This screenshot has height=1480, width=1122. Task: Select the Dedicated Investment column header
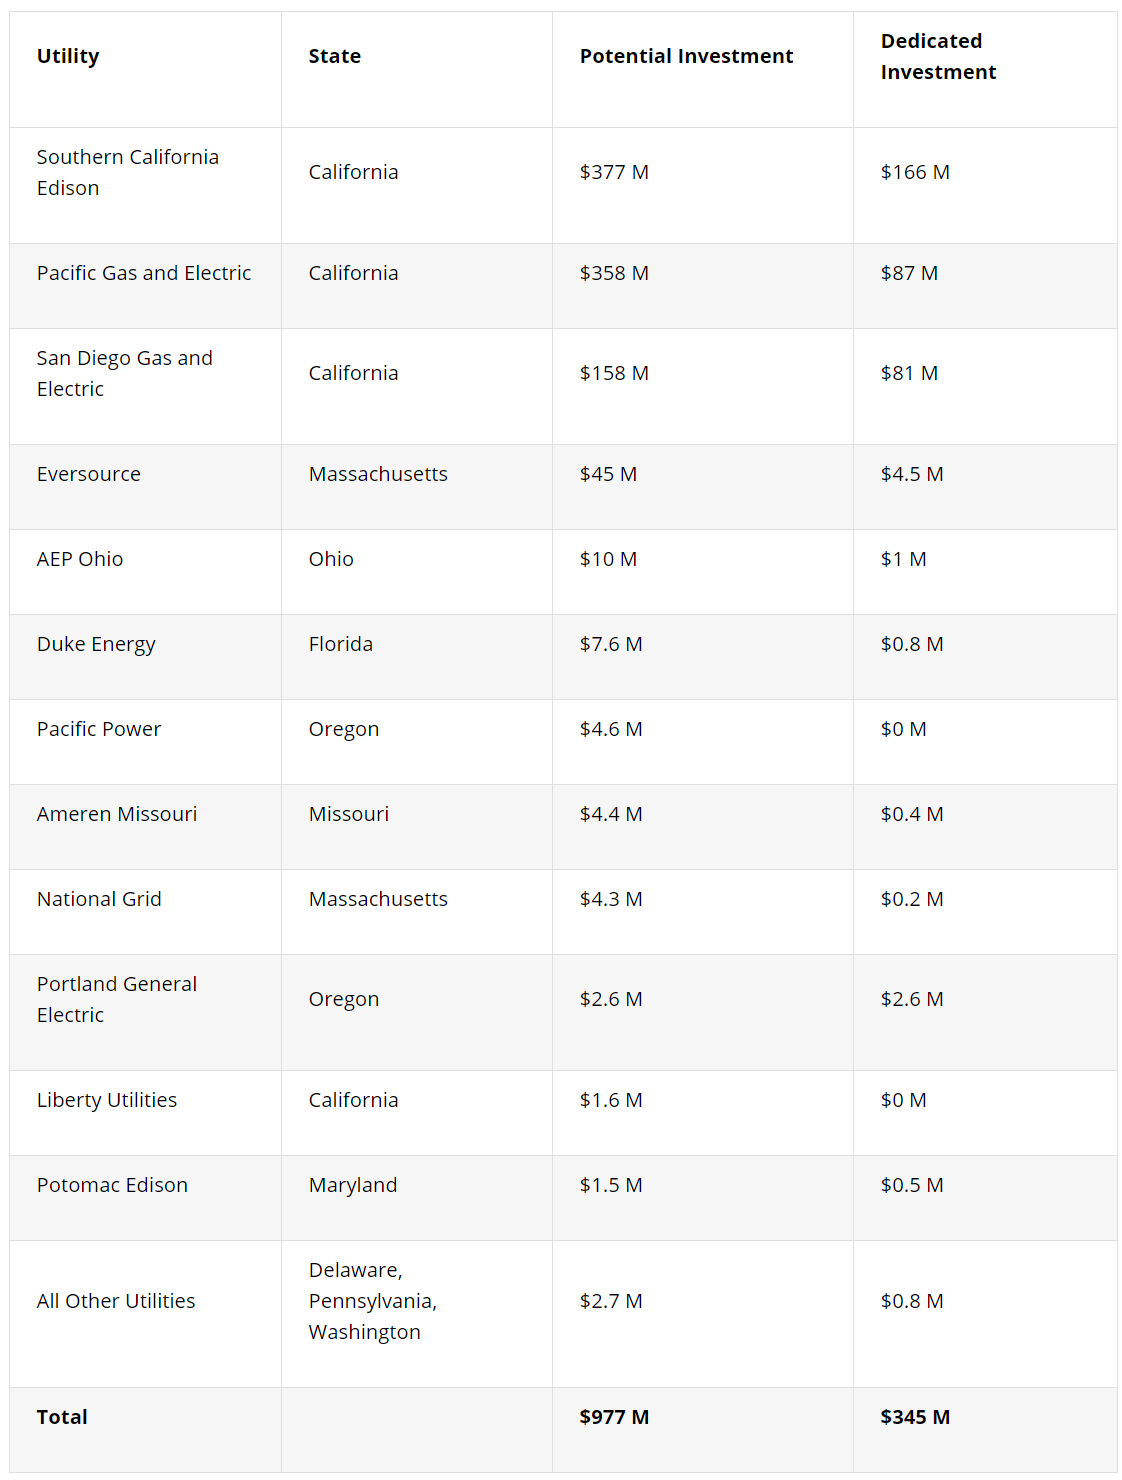click(x=937, y=57)
